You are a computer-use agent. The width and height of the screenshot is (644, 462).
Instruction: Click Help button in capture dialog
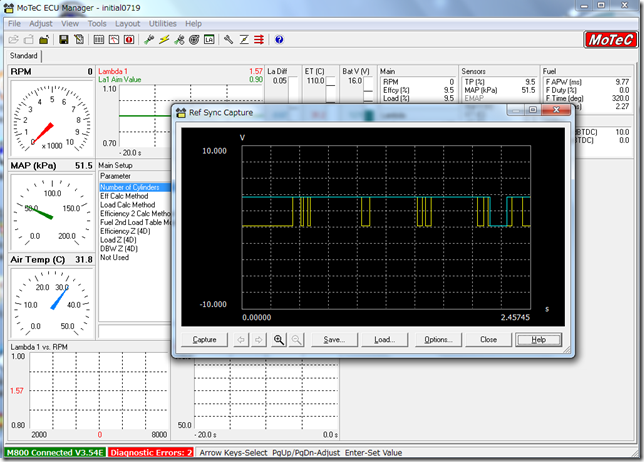(x=538, y=340)
